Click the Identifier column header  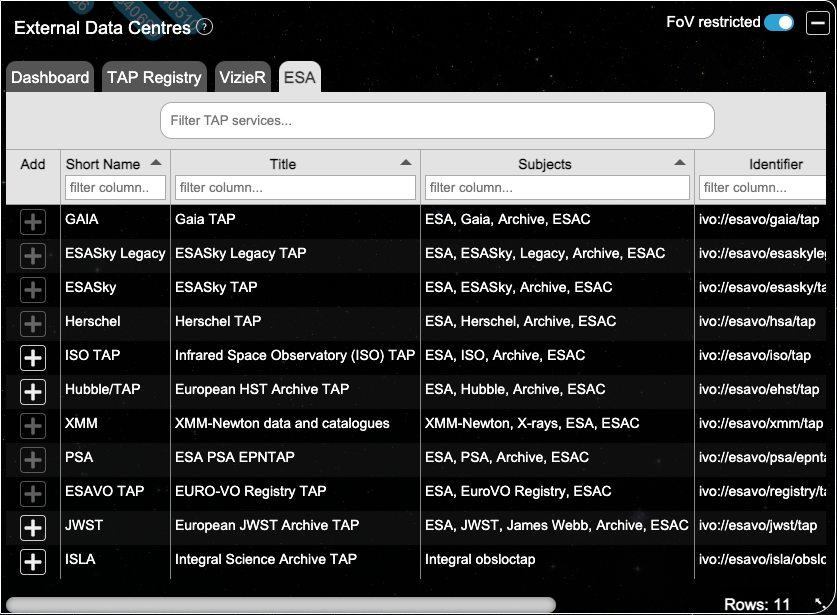click(775, 164)
